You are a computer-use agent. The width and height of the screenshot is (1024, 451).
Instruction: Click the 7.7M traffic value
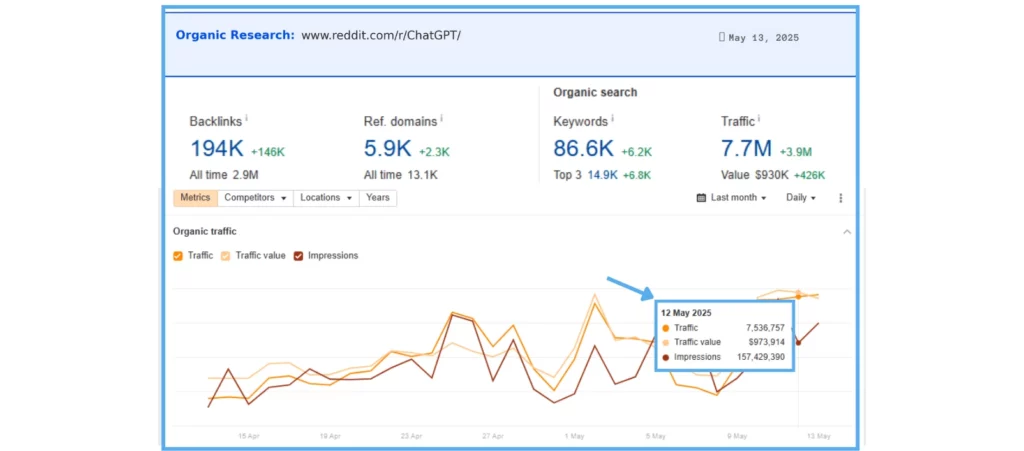pyautogui.click(x=746, y=149)
